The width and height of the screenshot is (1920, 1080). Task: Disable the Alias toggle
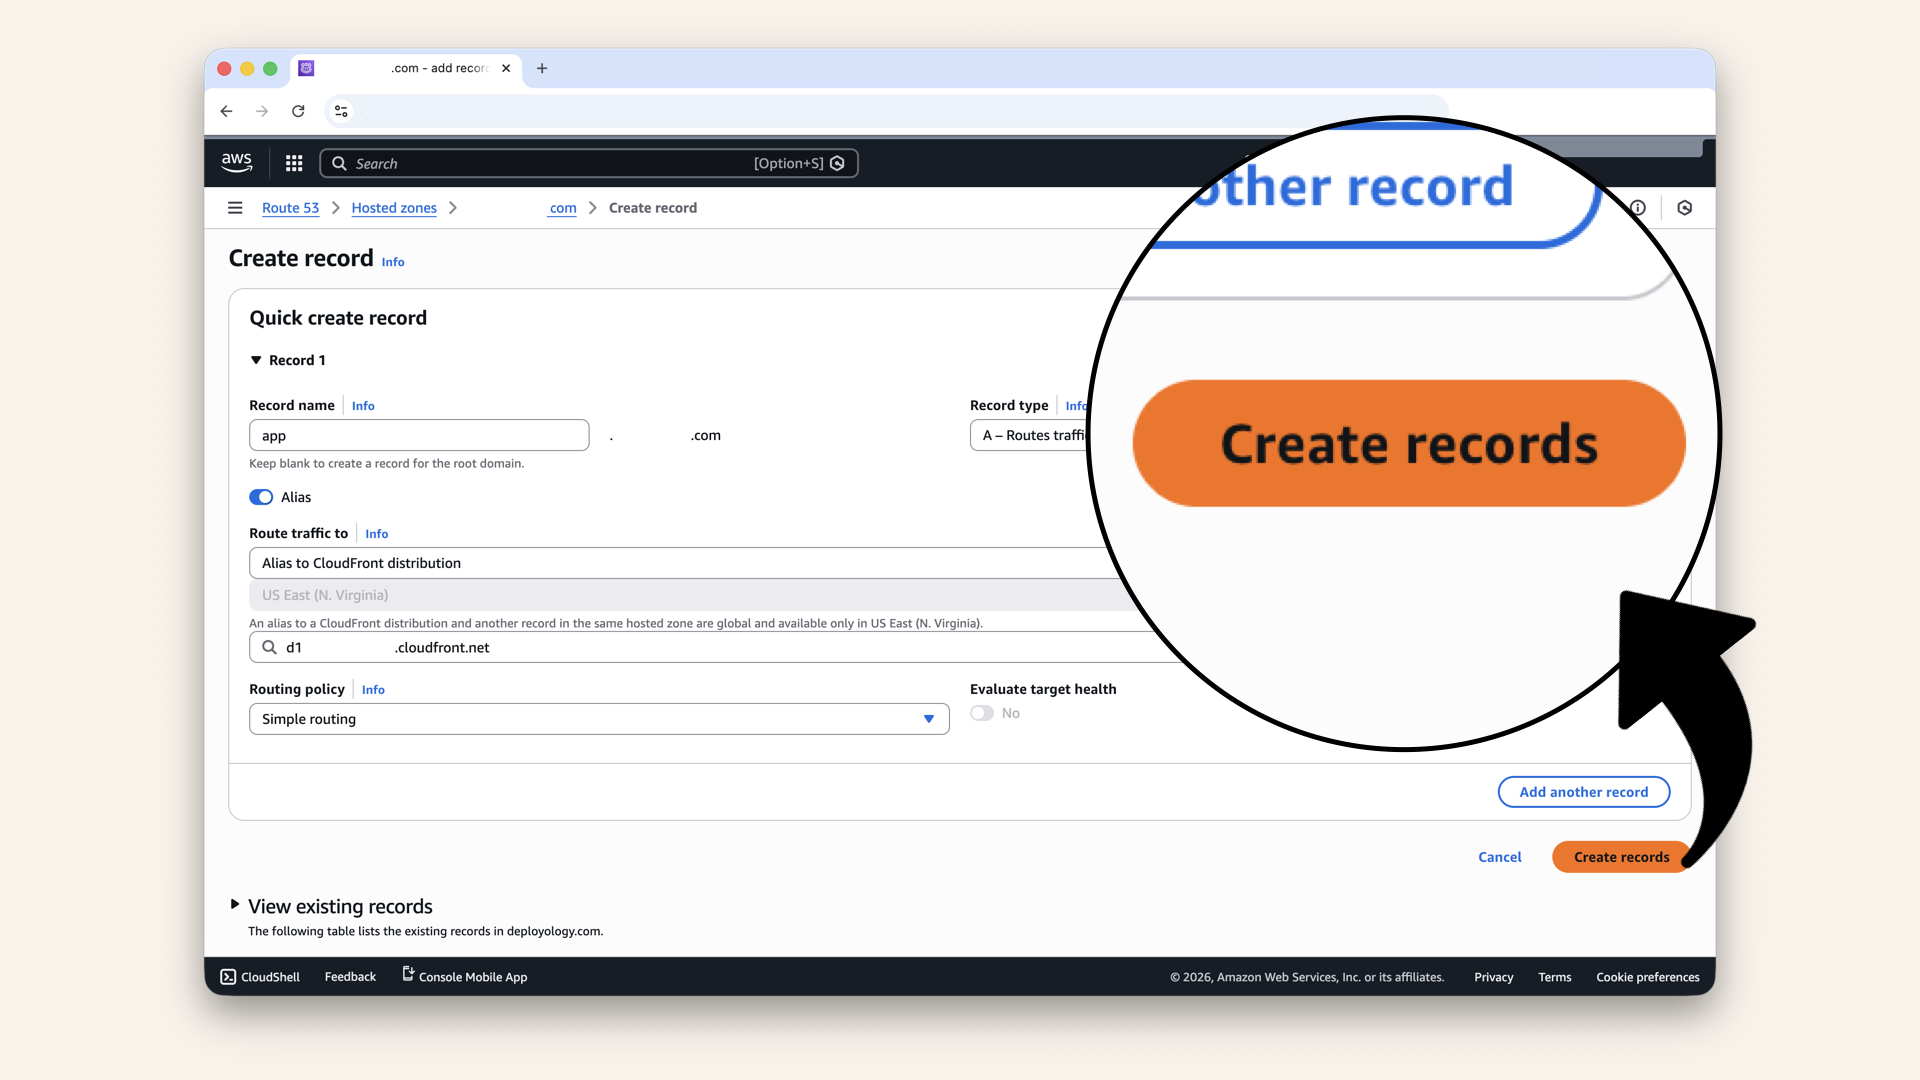coord(260,497)
